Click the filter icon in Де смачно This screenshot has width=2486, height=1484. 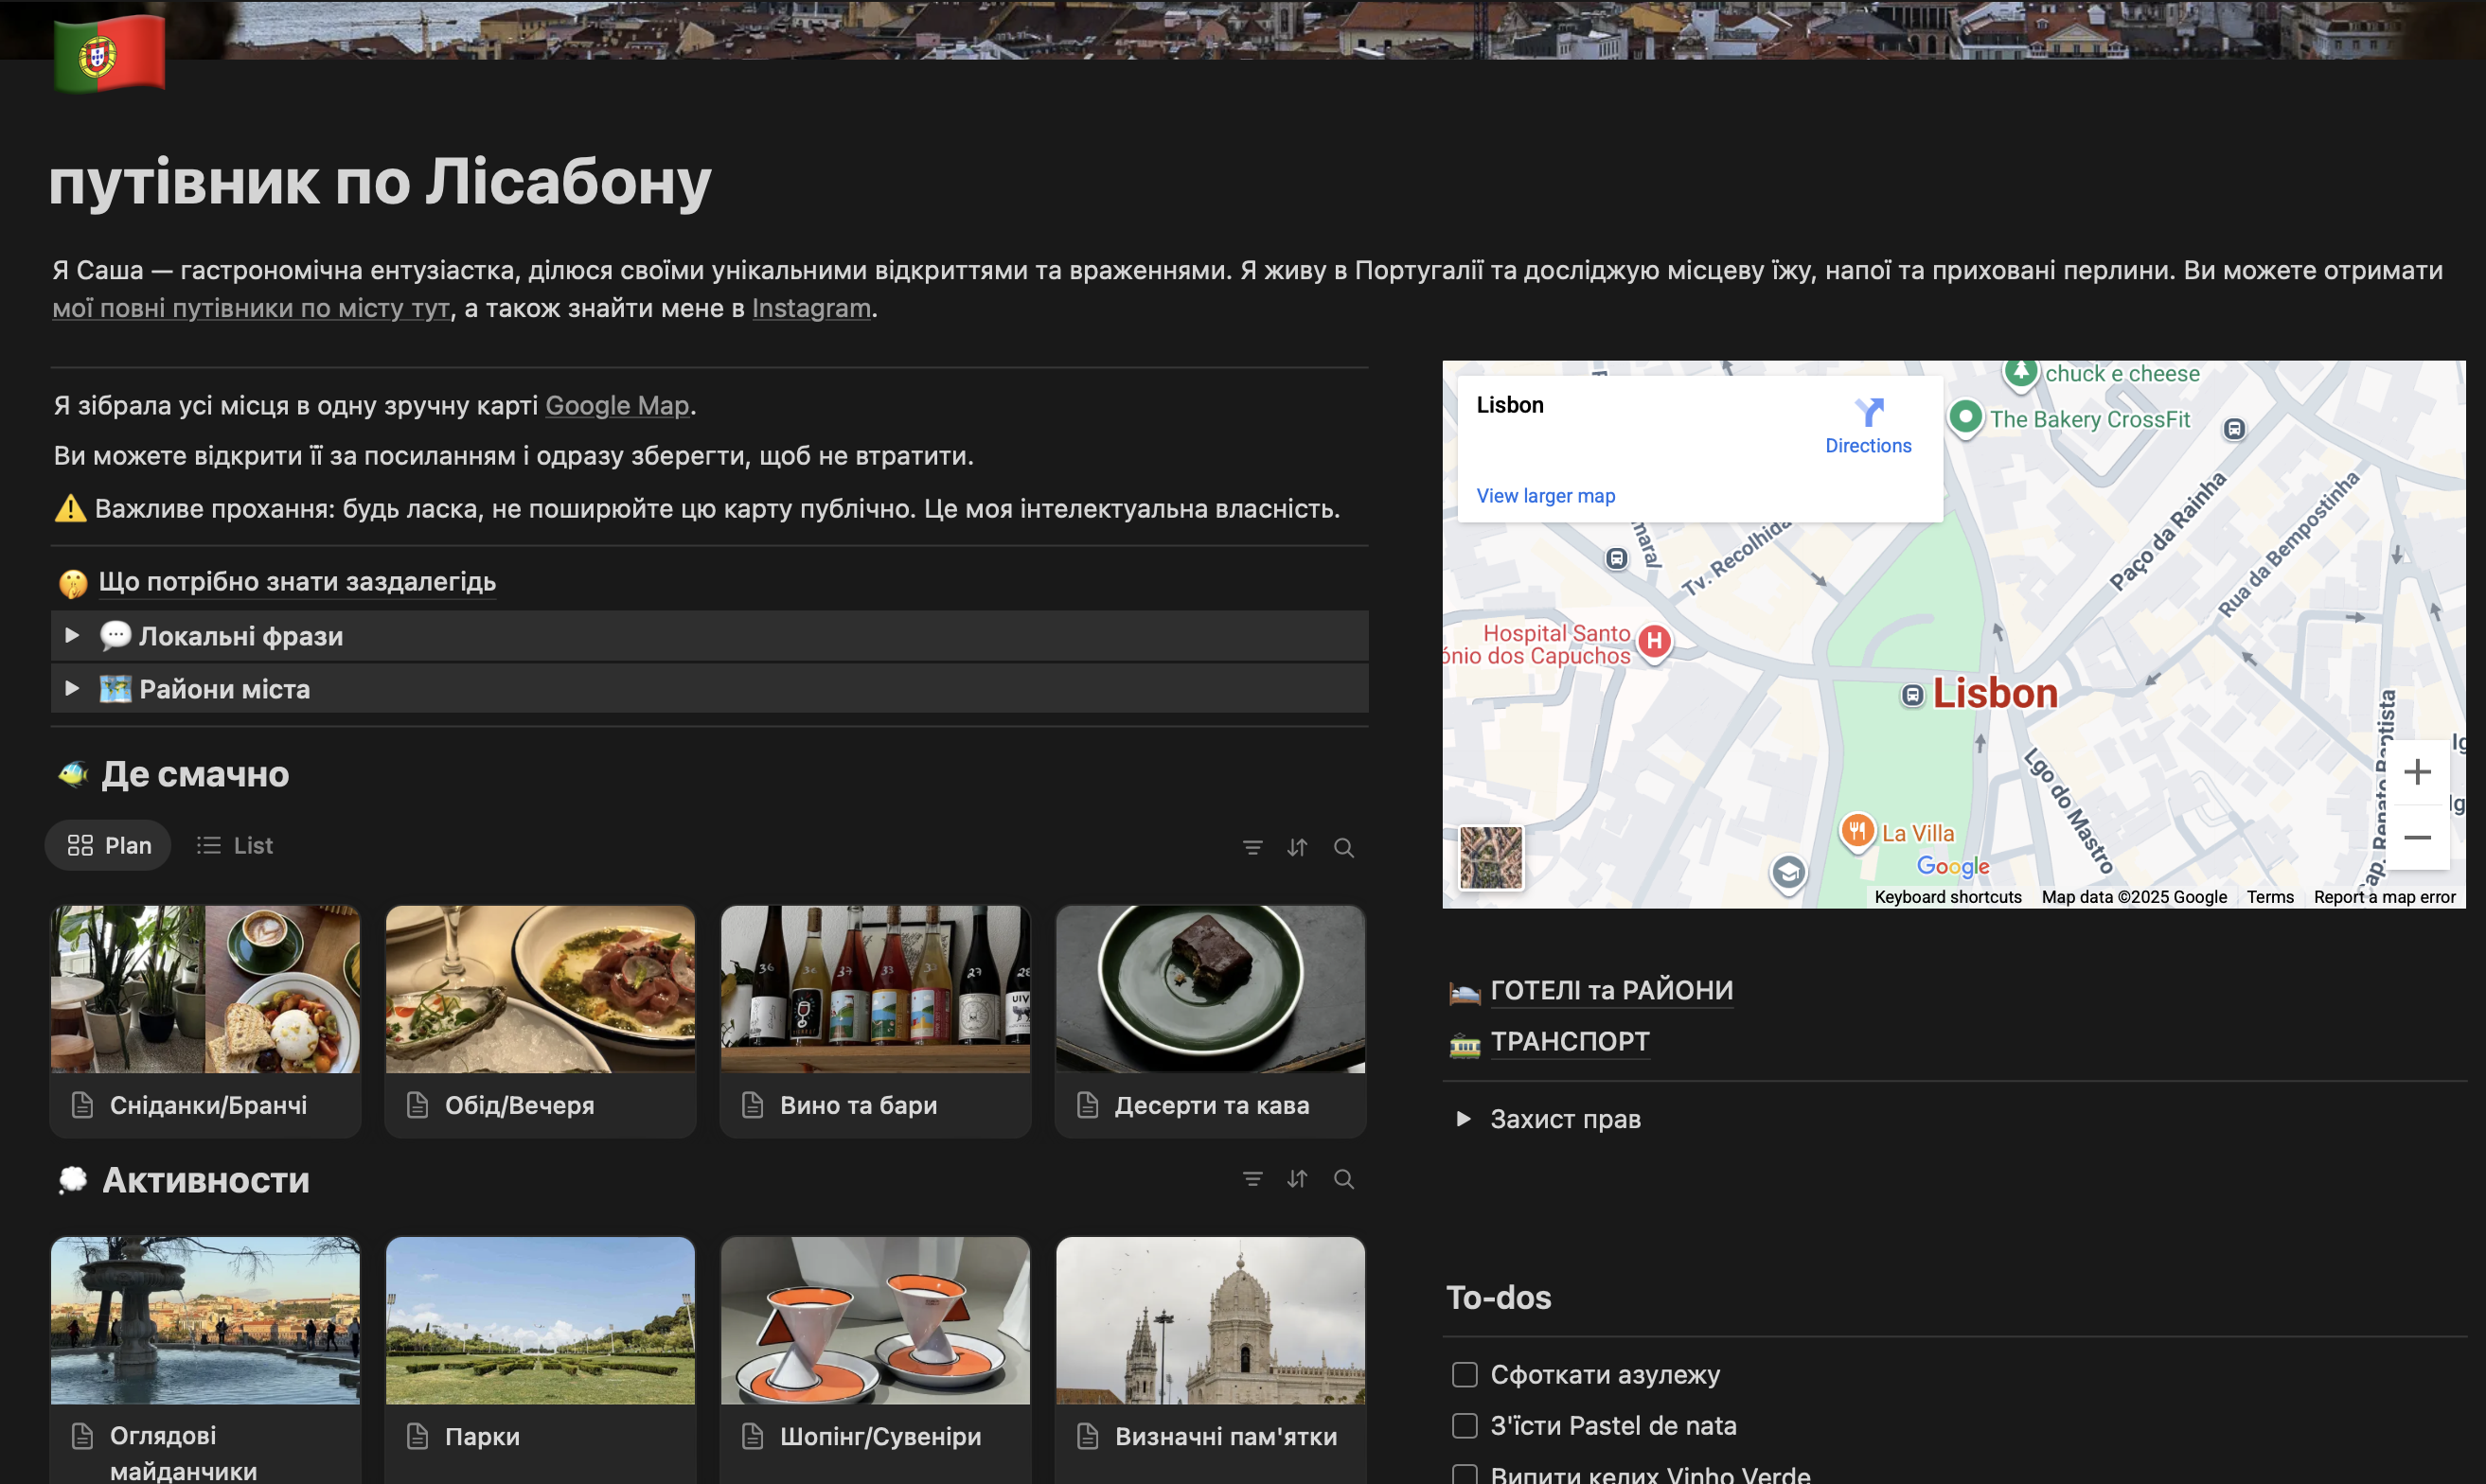[1252, 848]
